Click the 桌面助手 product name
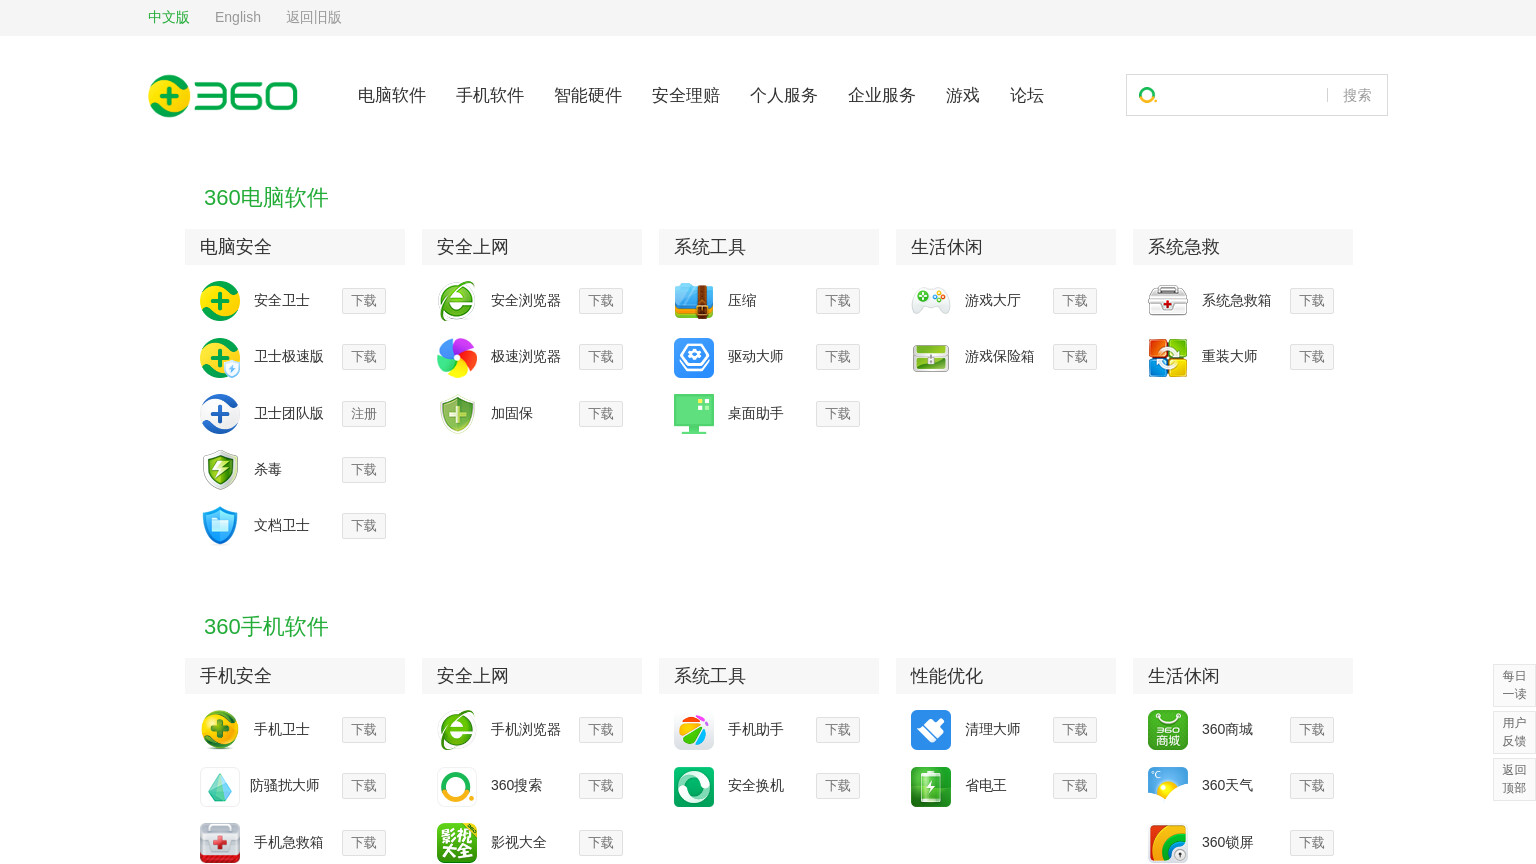Viewport: 1536px width, 864px height. (x=756, y=414)
